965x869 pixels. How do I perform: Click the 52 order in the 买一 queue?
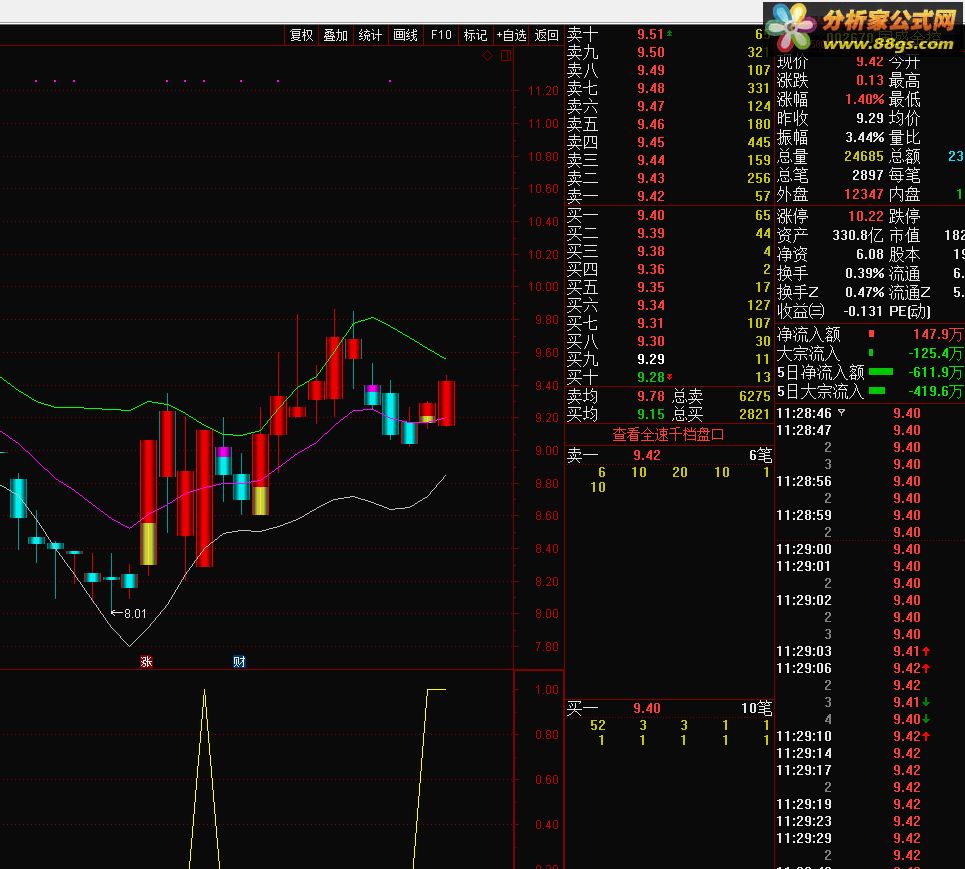coord(598,726)
